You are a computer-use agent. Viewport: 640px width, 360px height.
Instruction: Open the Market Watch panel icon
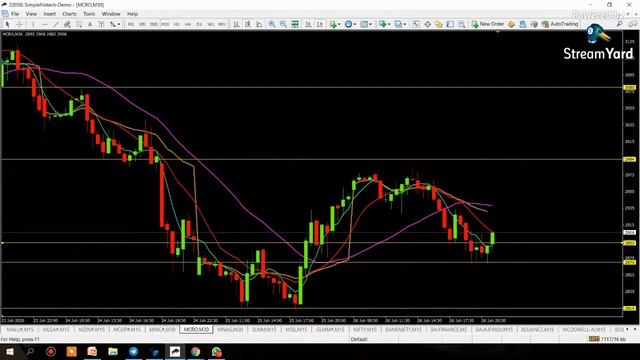[x=416, y=24]
